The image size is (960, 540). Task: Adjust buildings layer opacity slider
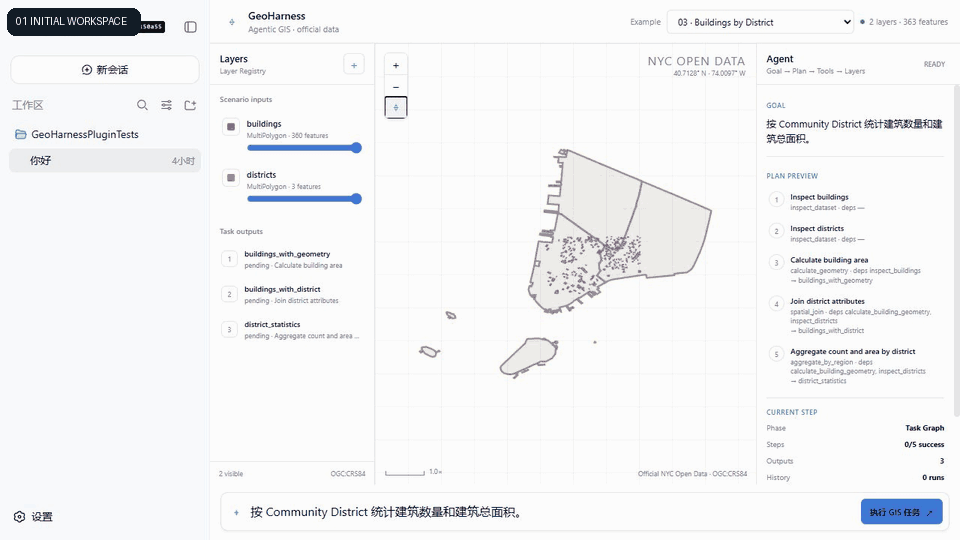click(304, 148)
